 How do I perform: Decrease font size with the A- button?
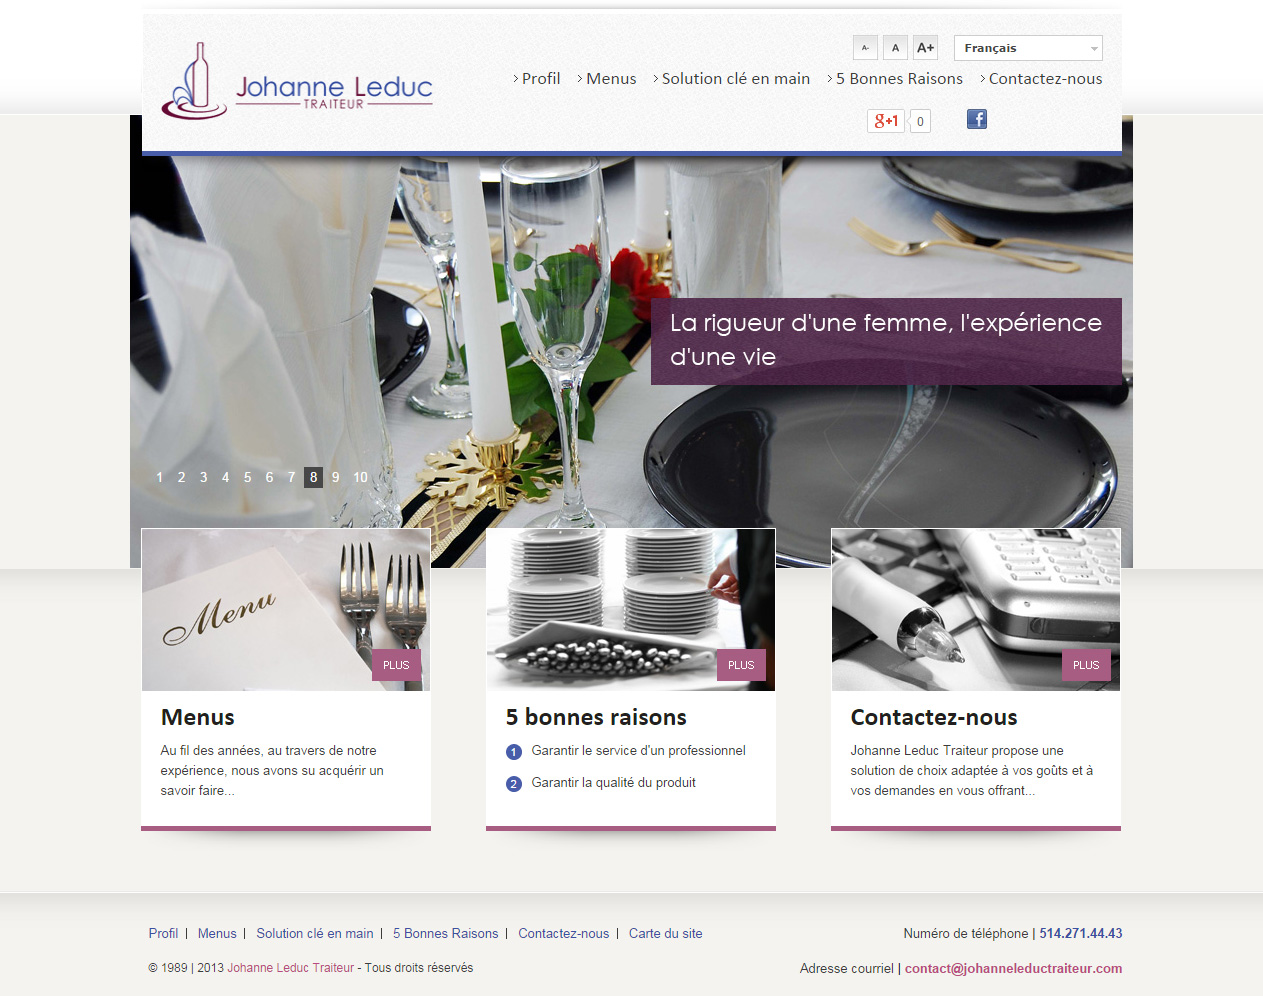coord(865,48)
